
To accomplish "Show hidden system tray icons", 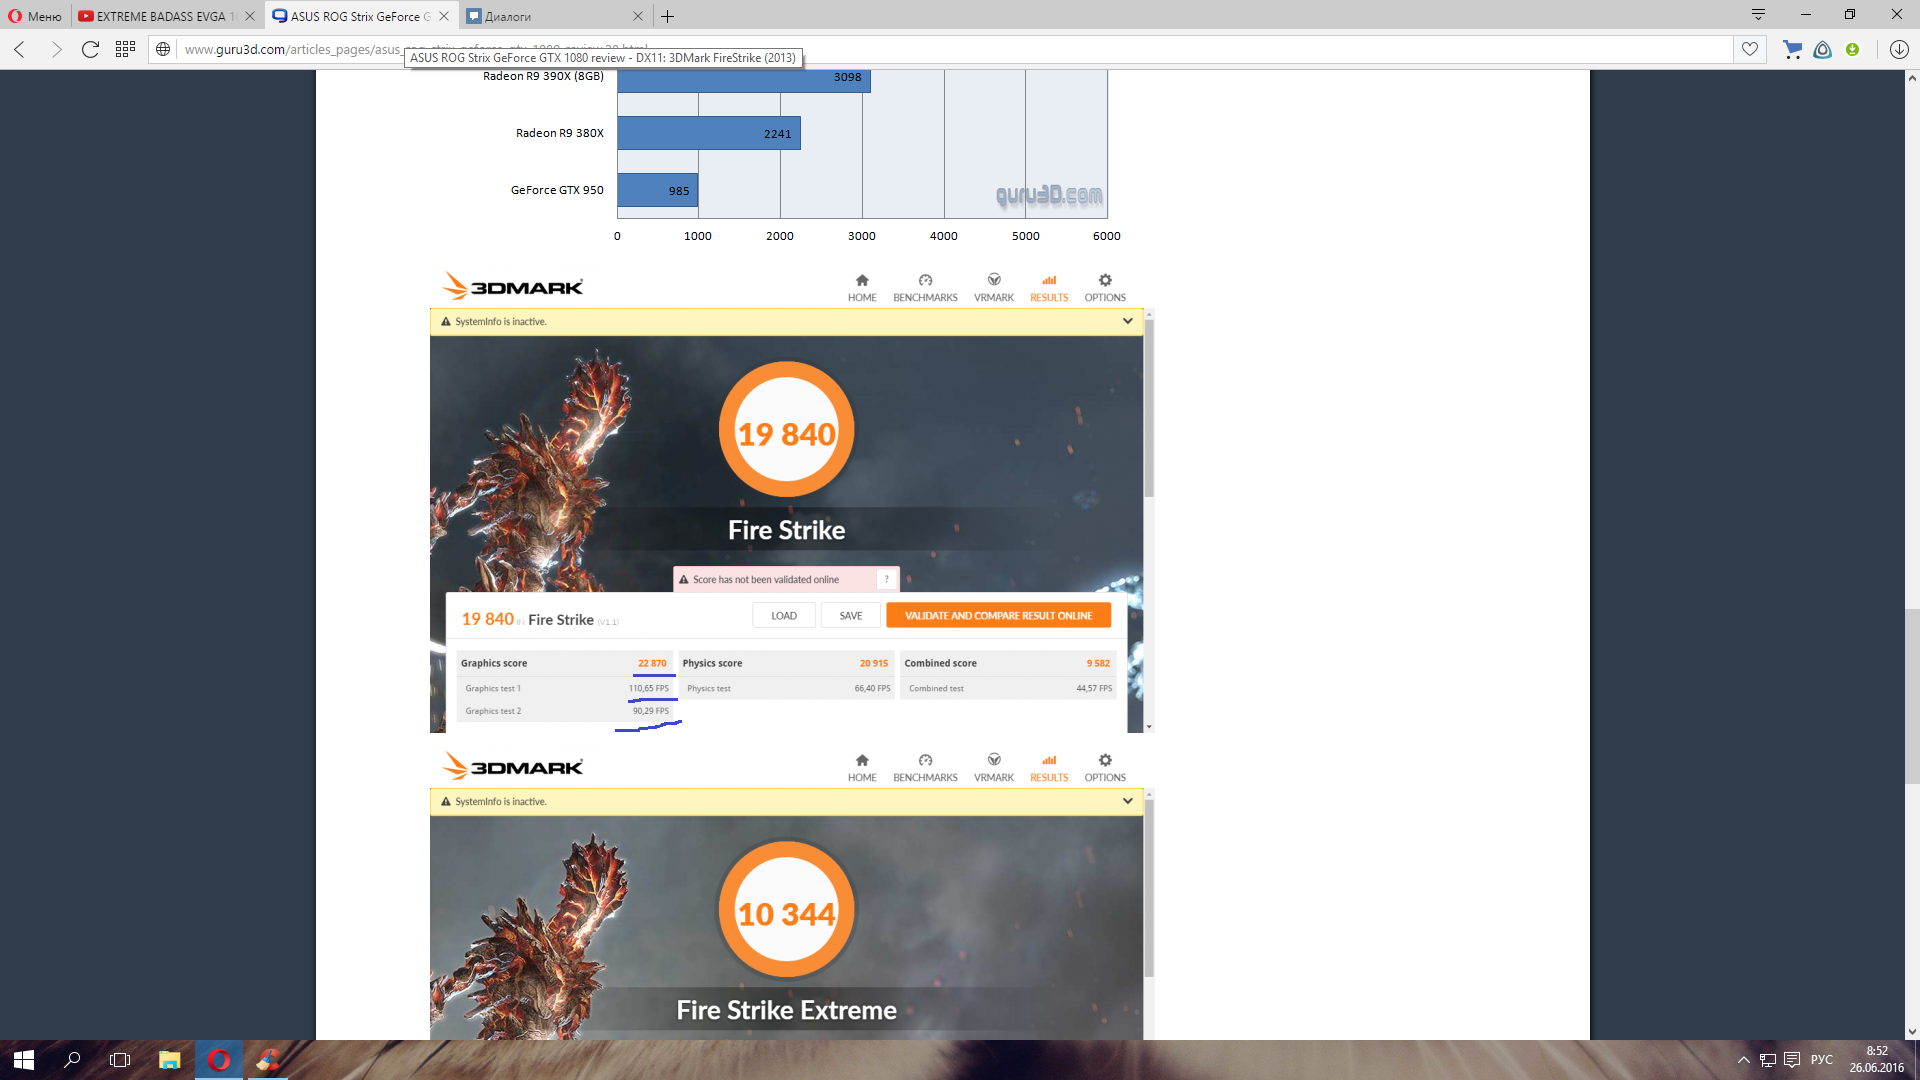I will [1743, 1060].
